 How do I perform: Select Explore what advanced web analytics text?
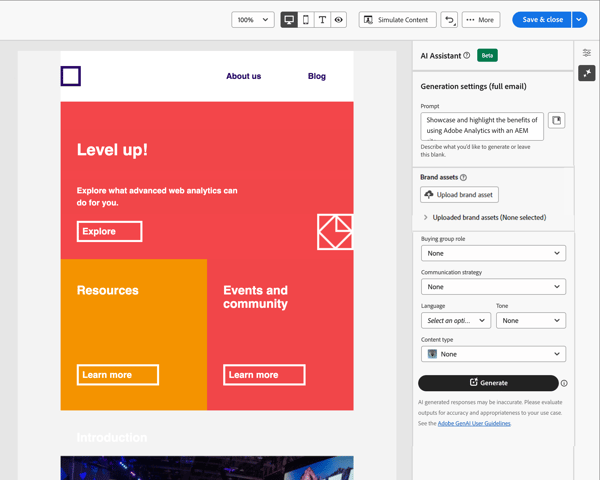(157, 196)
